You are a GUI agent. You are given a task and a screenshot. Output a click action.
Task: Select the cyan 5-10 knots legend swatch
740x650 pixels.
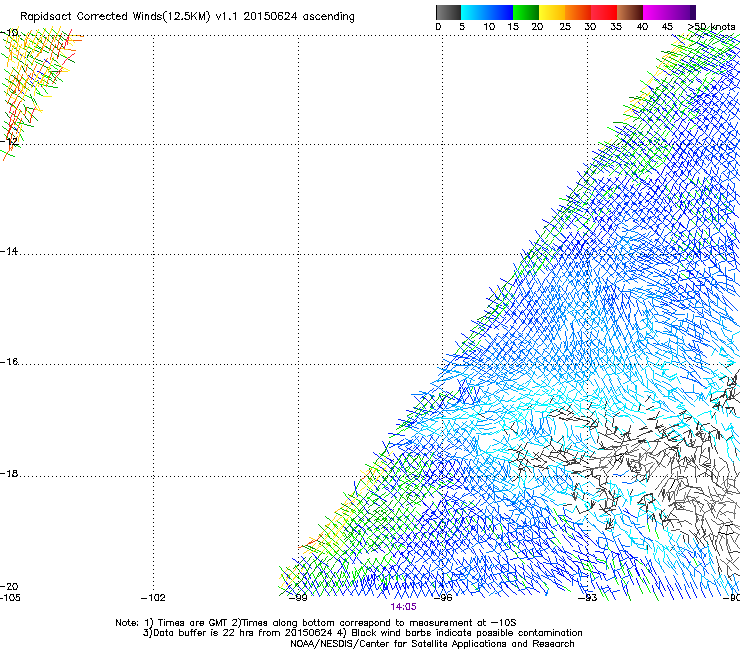(x=474, y=12)
